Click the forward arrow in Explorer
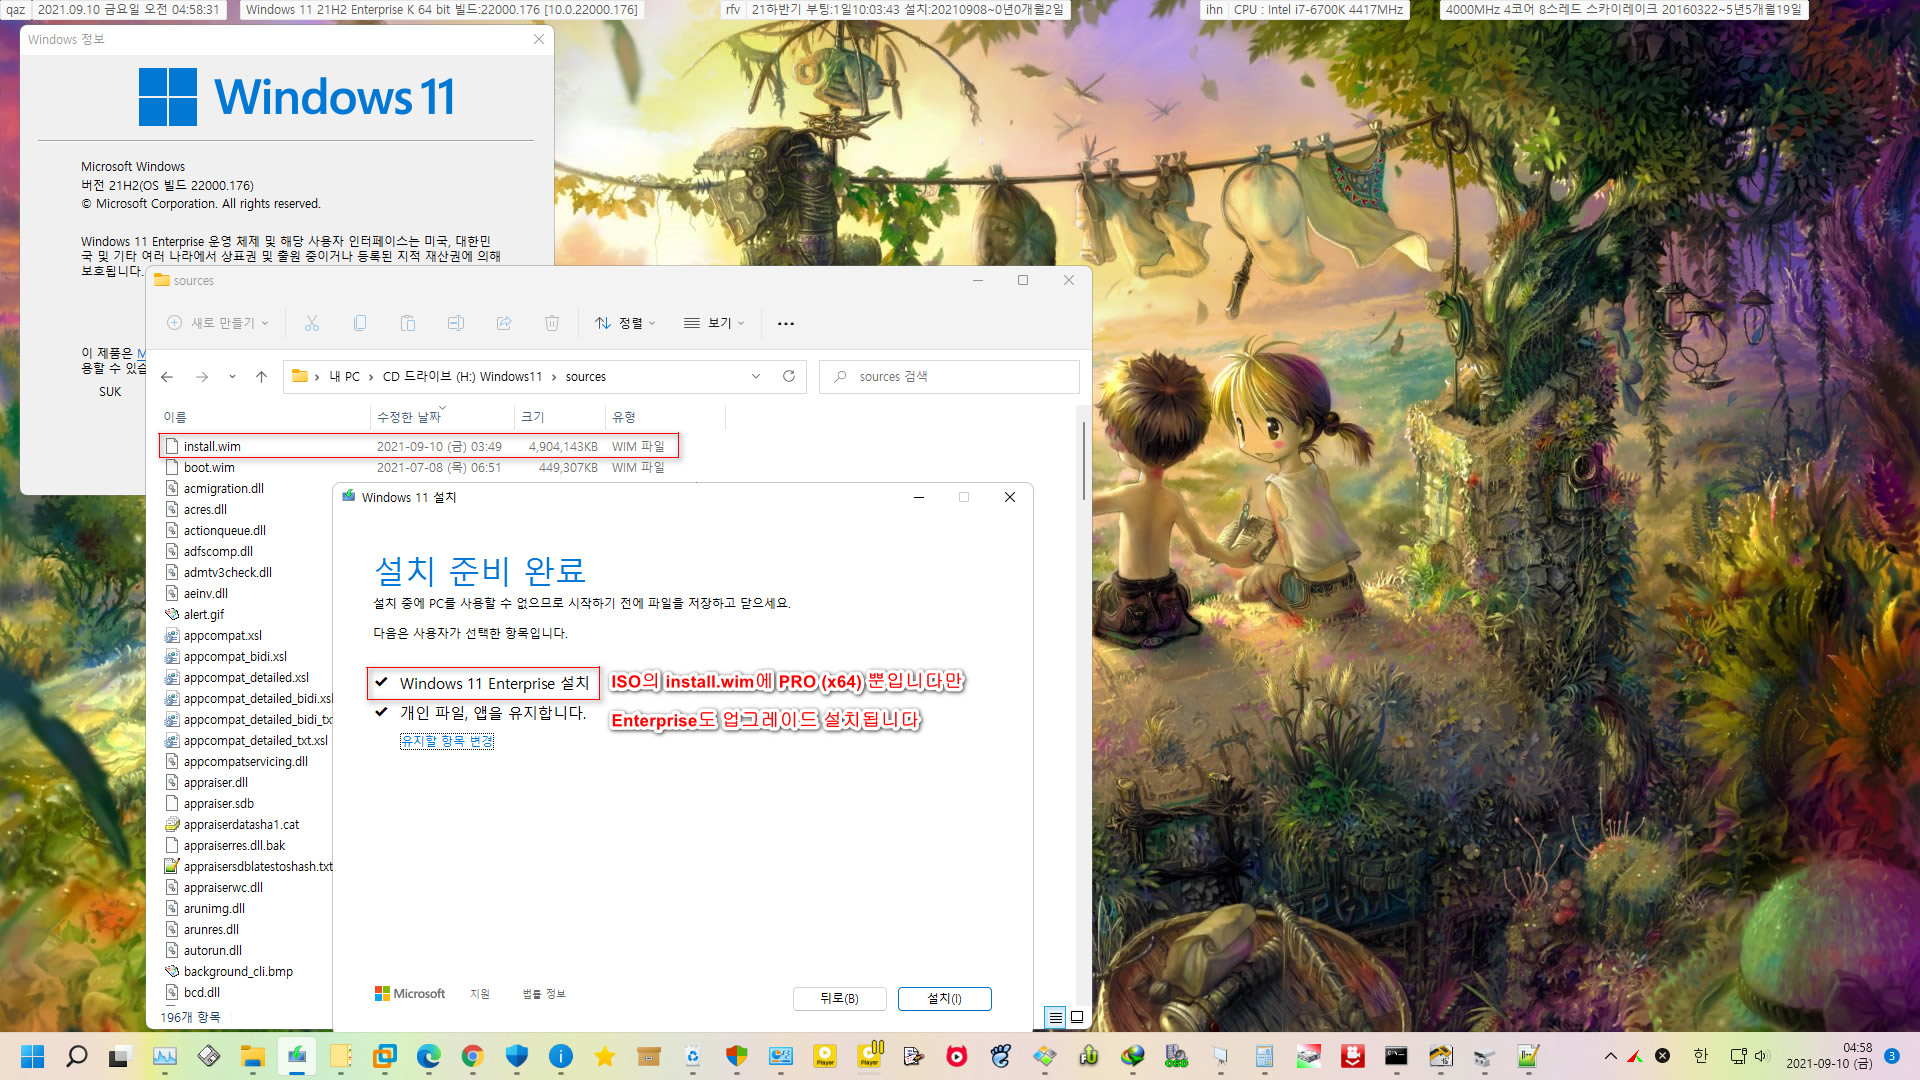 (202, 377)
